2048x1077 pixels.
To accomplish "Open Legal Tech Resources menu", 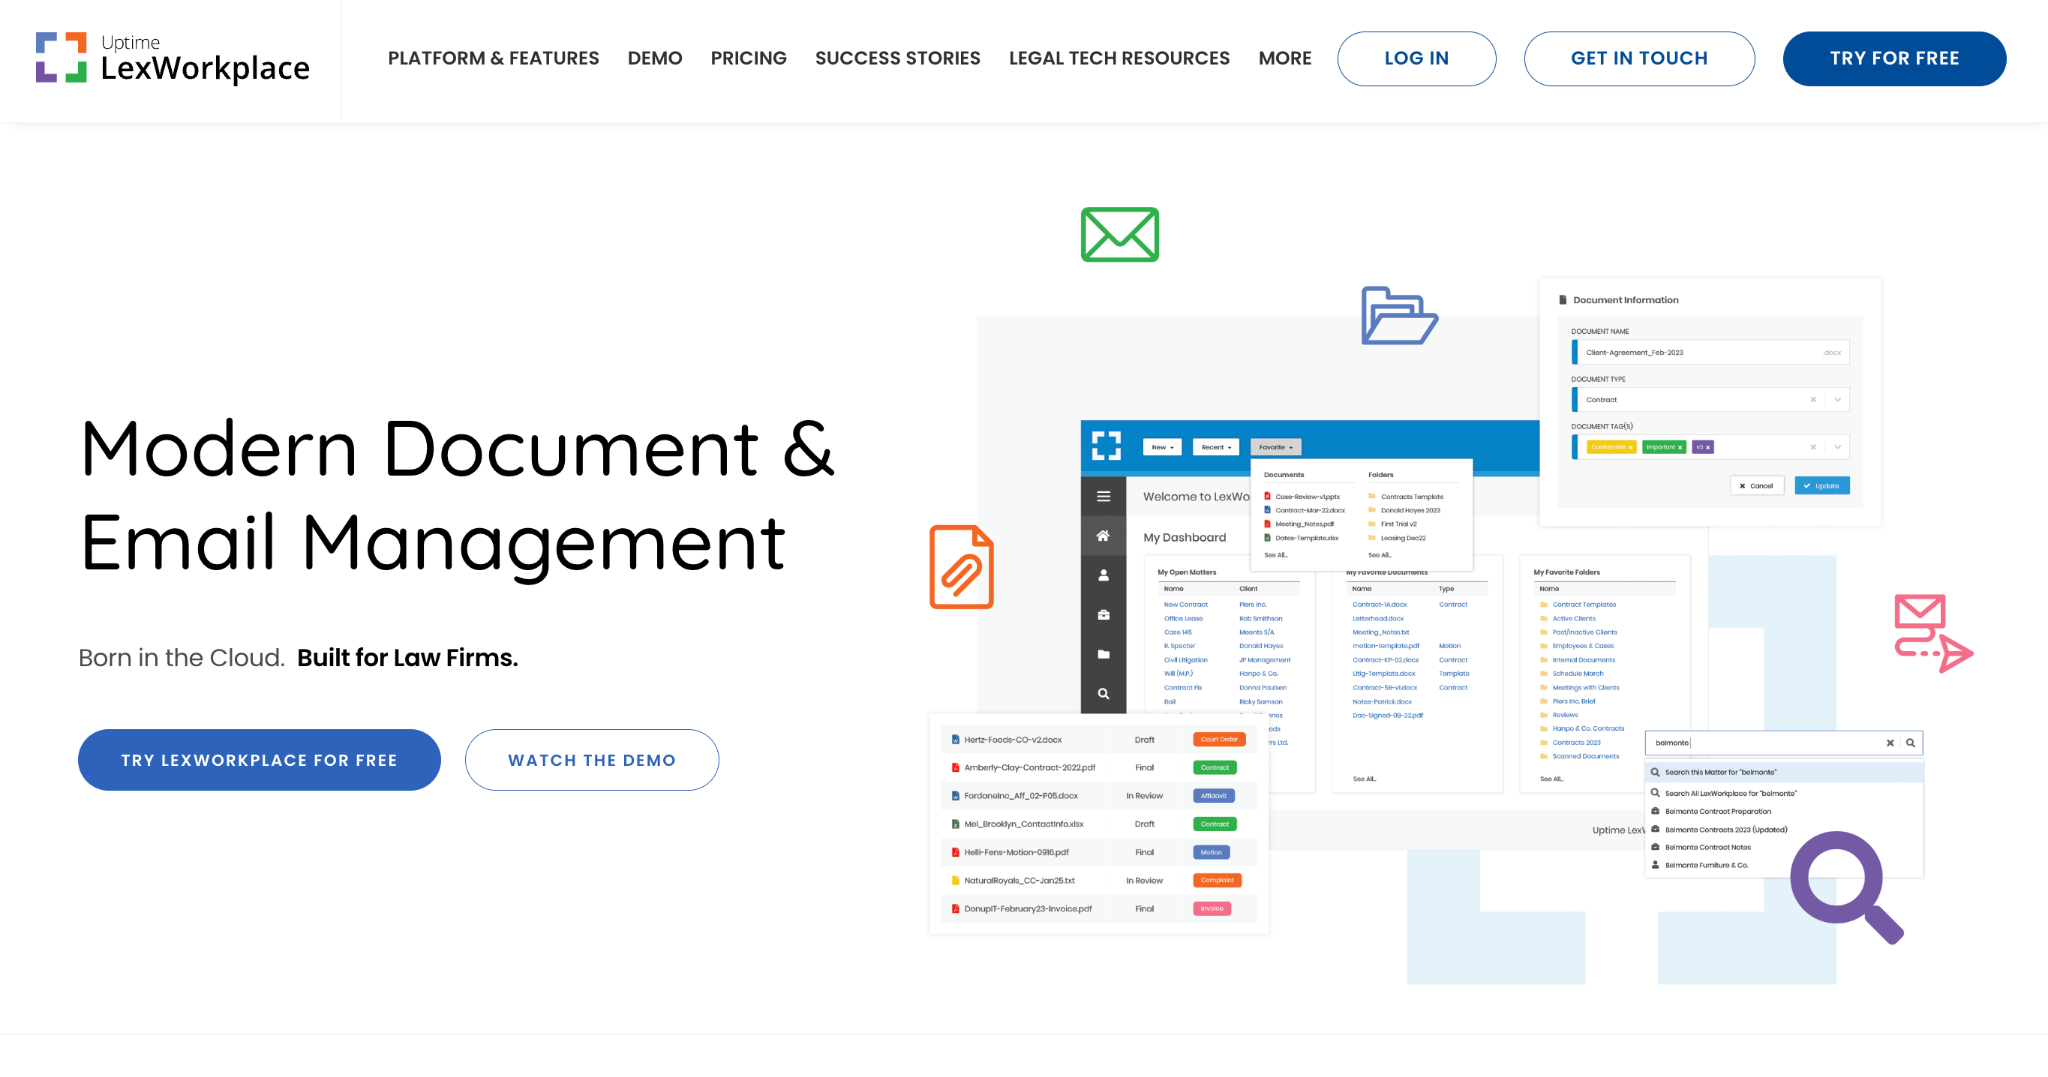I will click(1119, 58).
